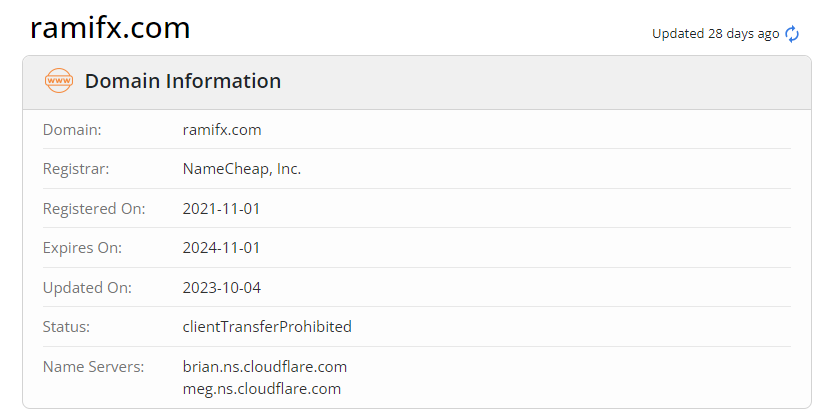Select the ramifx.com domain value
The width and height of the screenshot is (823, 417).
coord(222,130)
